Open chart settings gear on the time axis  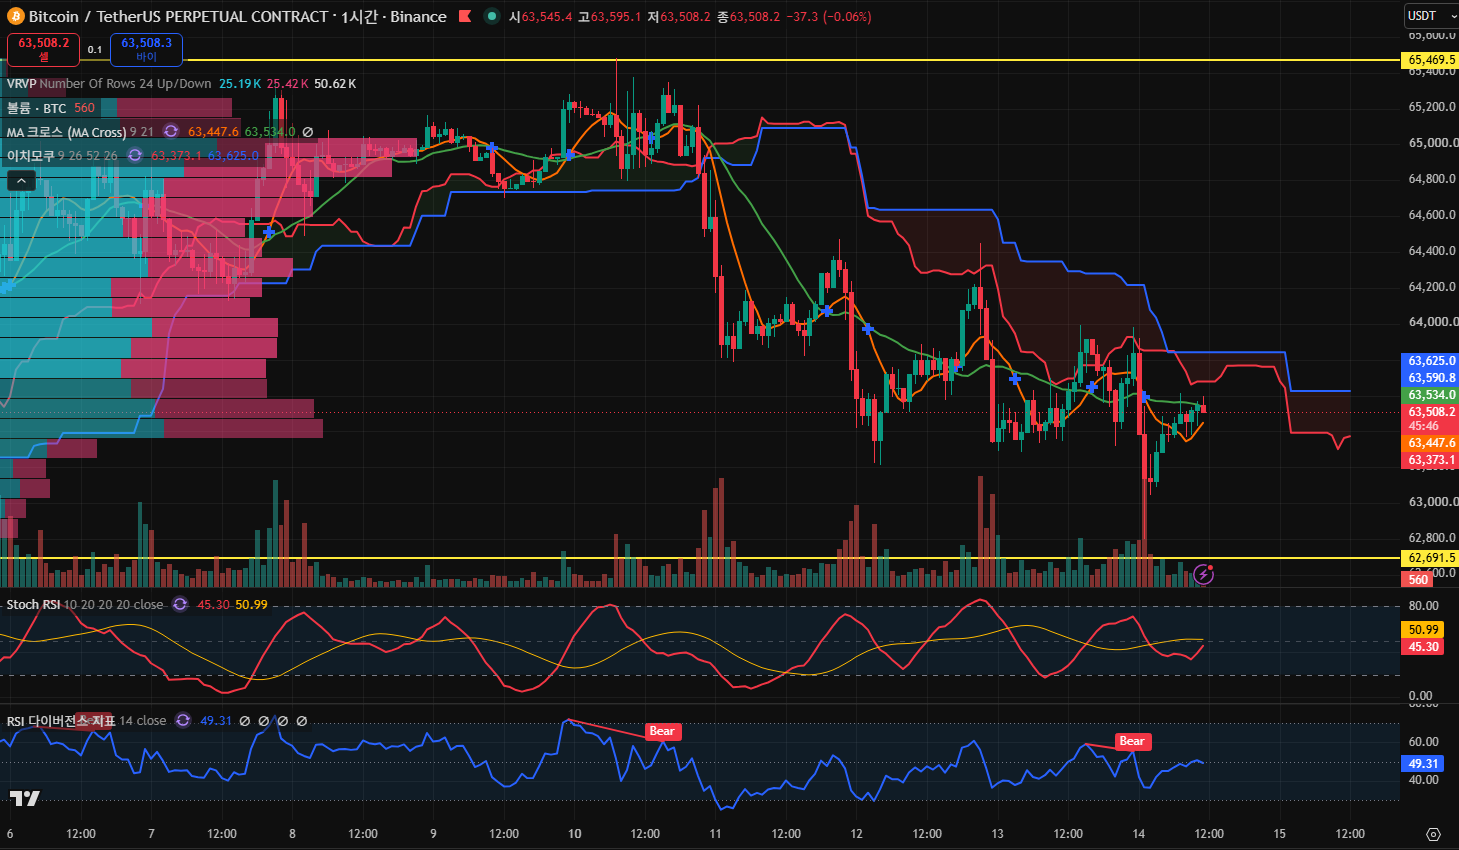[1433, 834]
